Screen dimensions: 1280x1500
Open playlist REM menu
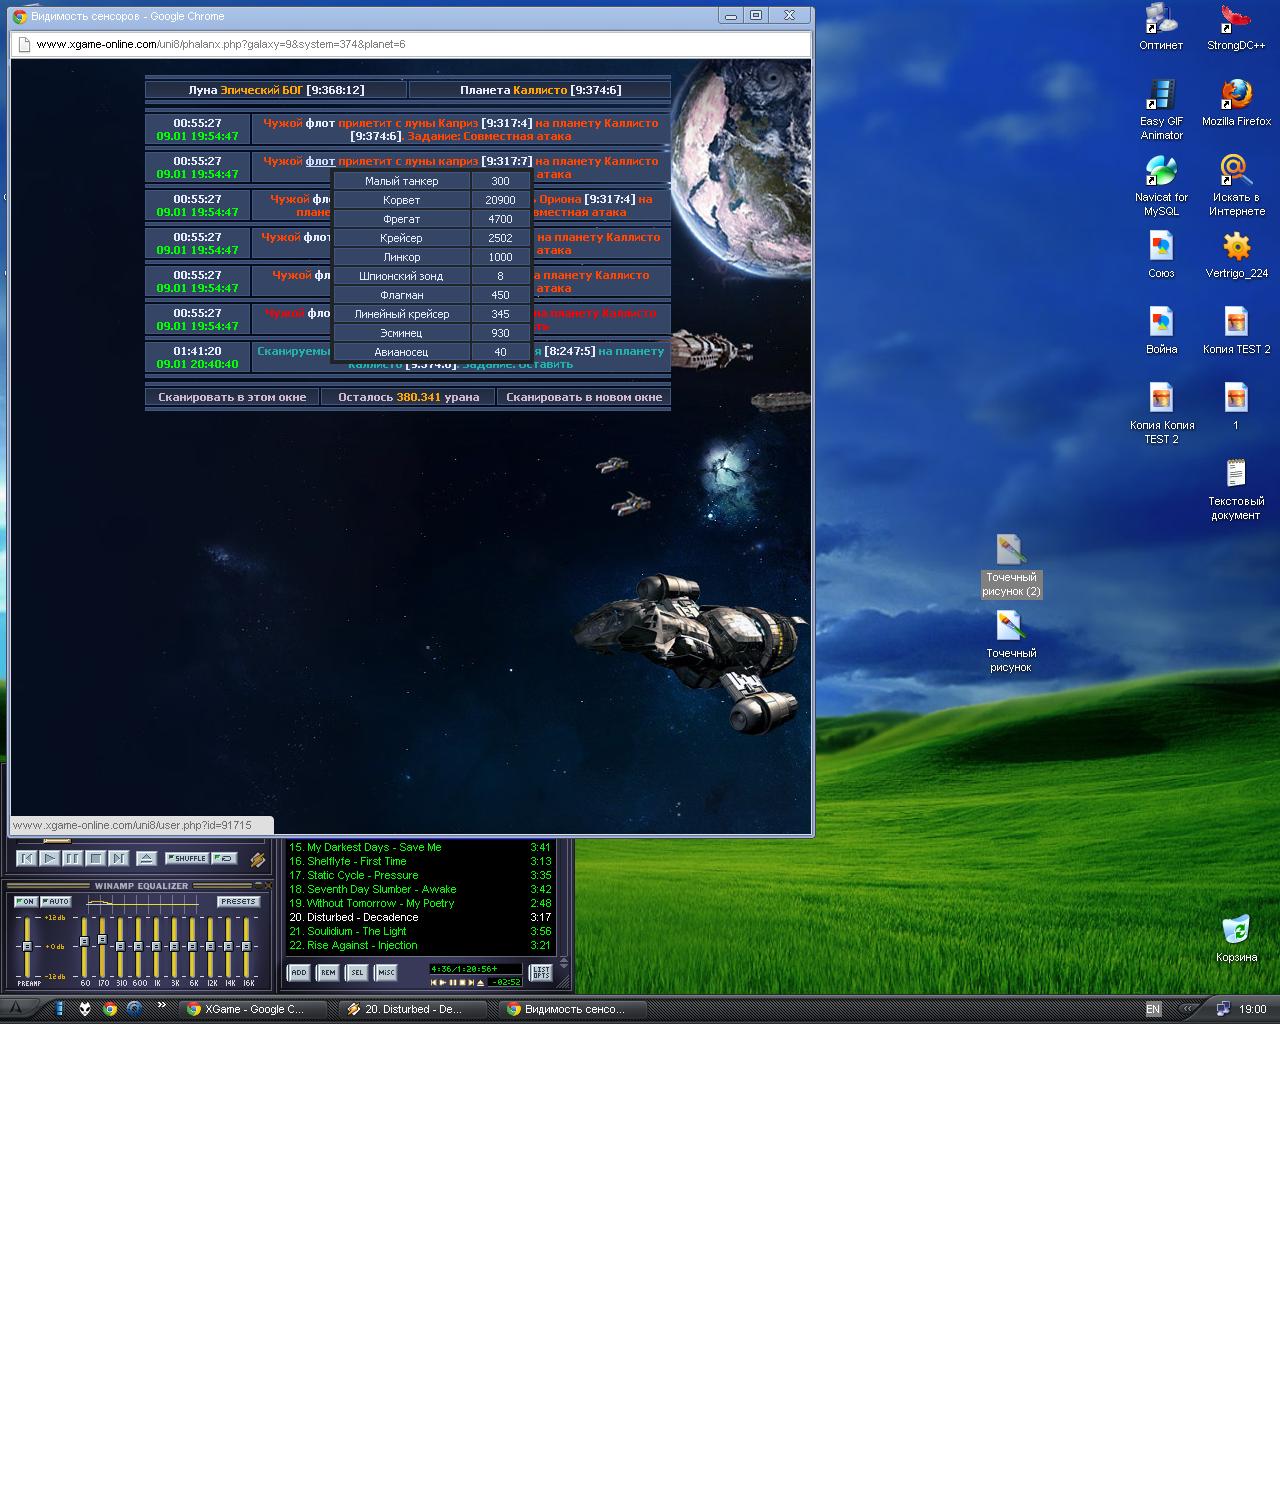[327, 972]
